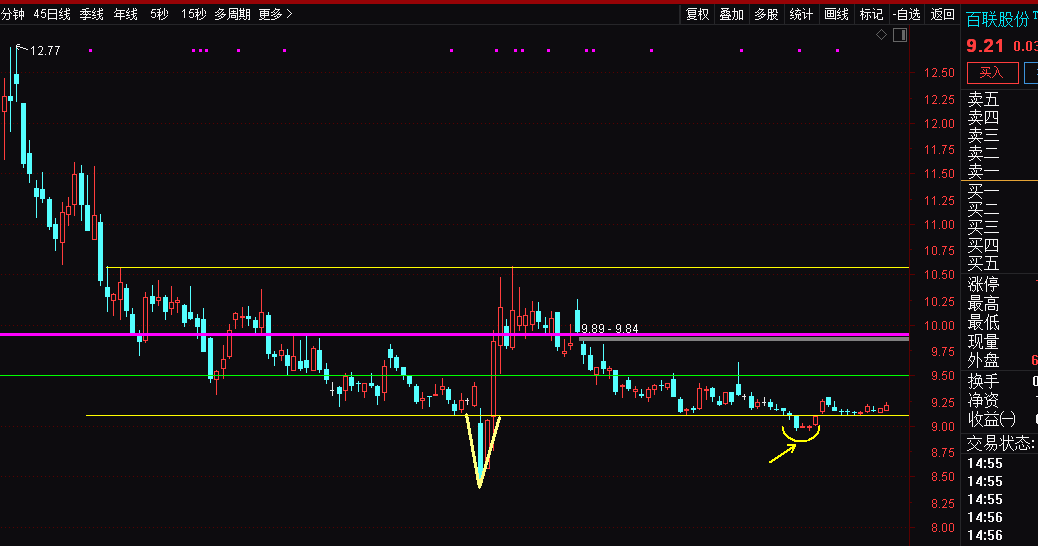Viewport: 1038px width, 546px height.
Task: Select the 卖五 ask row
Action: 983,100
